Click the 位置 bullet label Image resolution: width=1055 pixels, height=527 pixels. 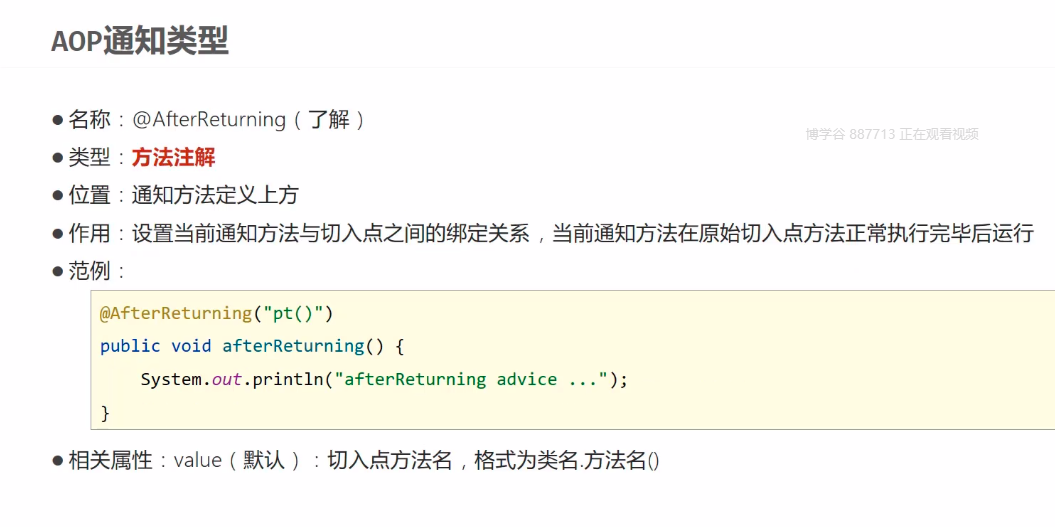click(x=90, y=195)
